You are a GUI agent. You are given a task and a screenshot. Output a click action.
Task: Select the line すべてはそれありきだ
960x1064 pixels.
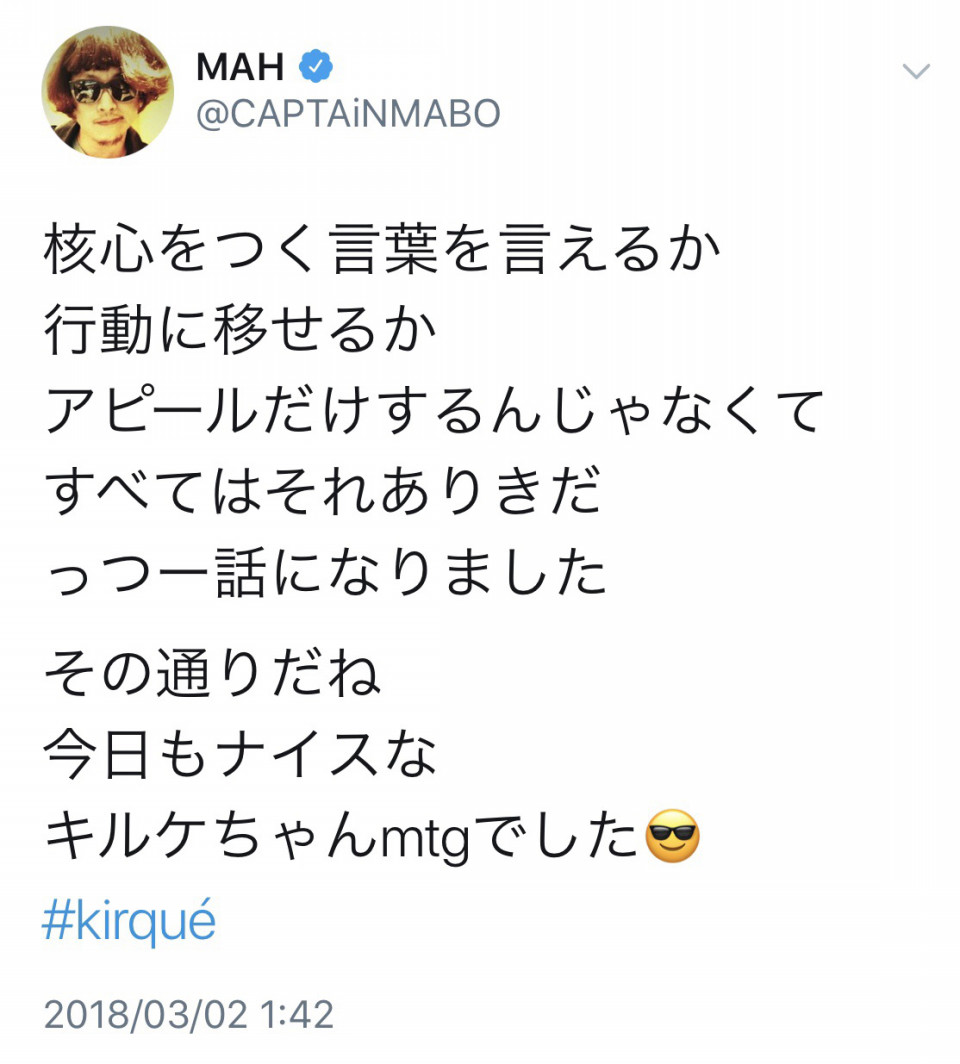click(x=323, y=491)
